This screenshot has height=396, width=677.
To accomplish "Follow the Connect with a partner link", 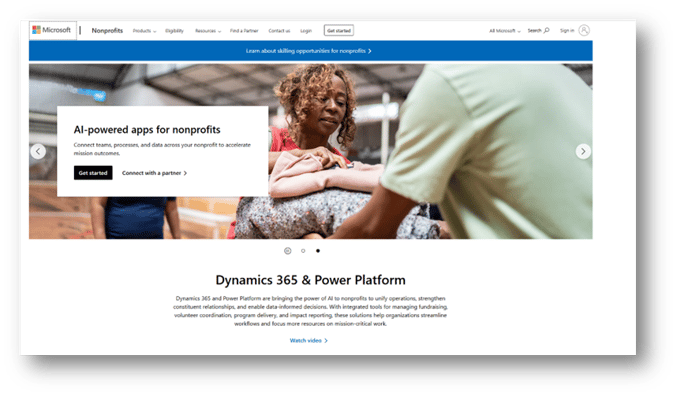I will [x=155, y=173].
